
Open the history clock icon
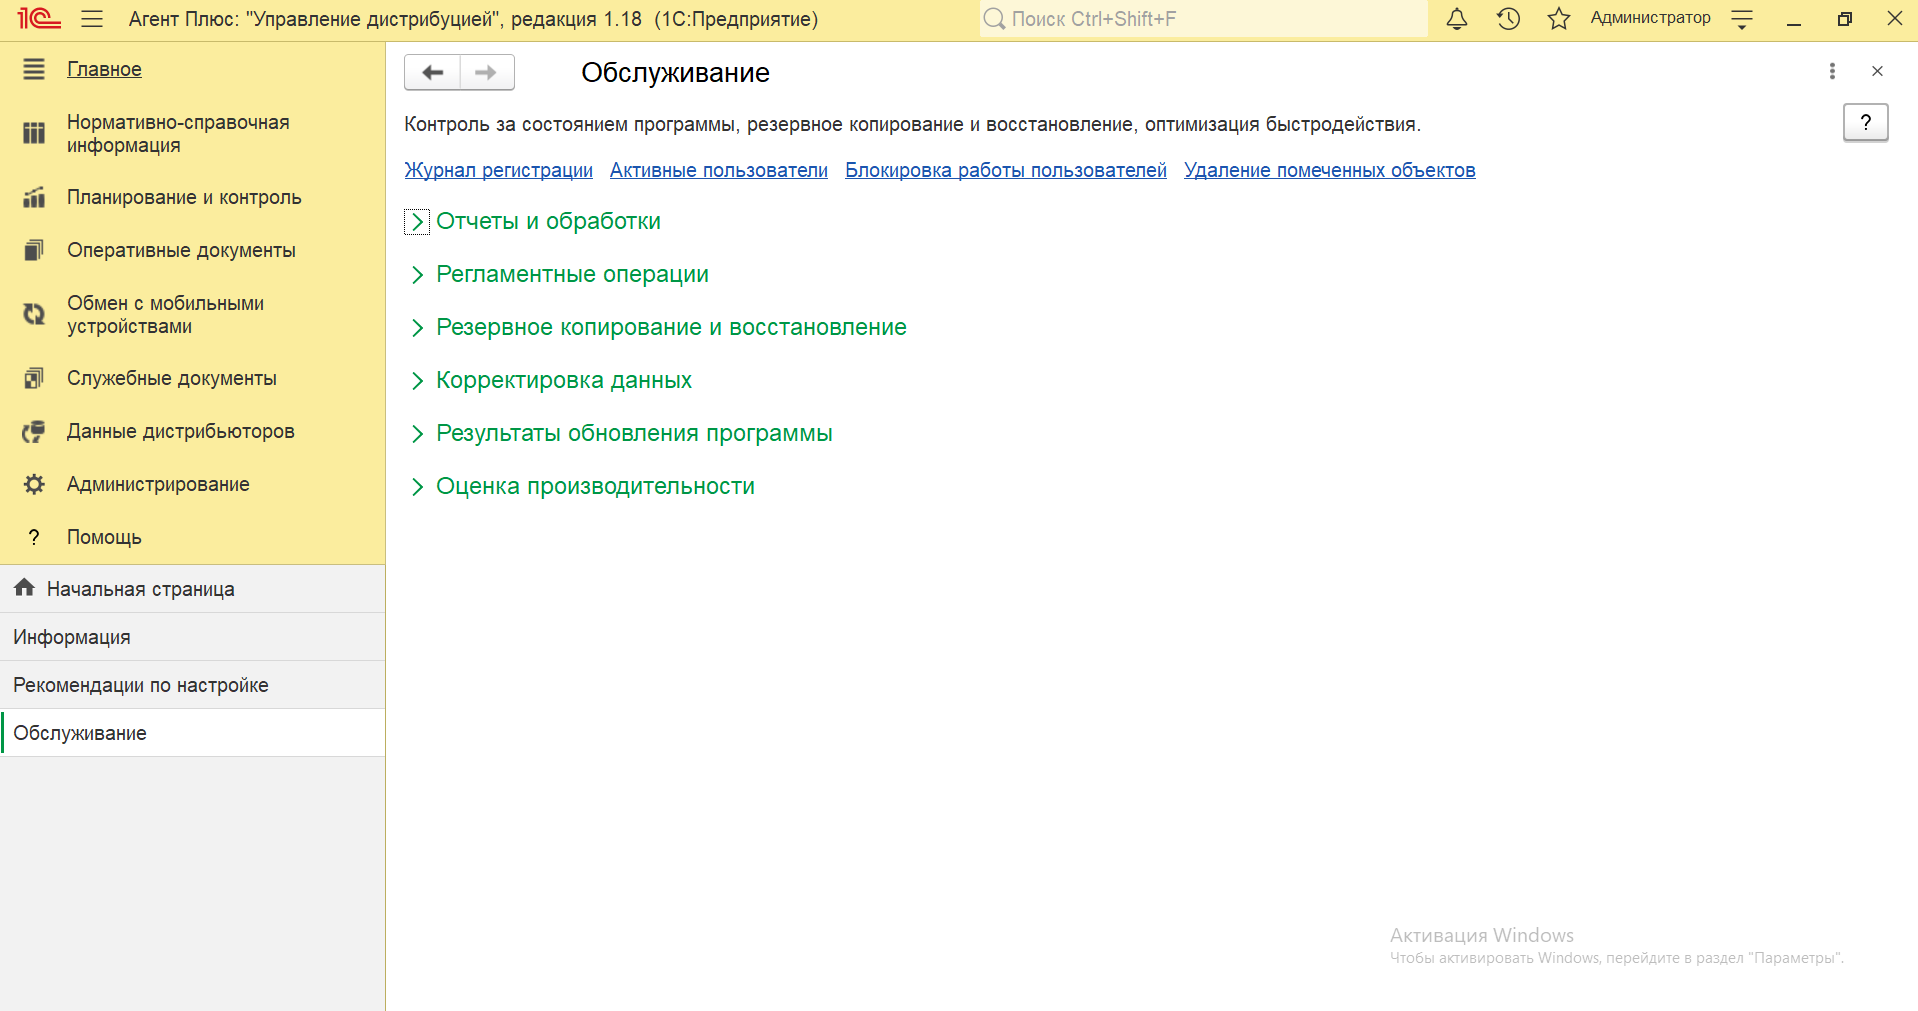coord(1508,19)
